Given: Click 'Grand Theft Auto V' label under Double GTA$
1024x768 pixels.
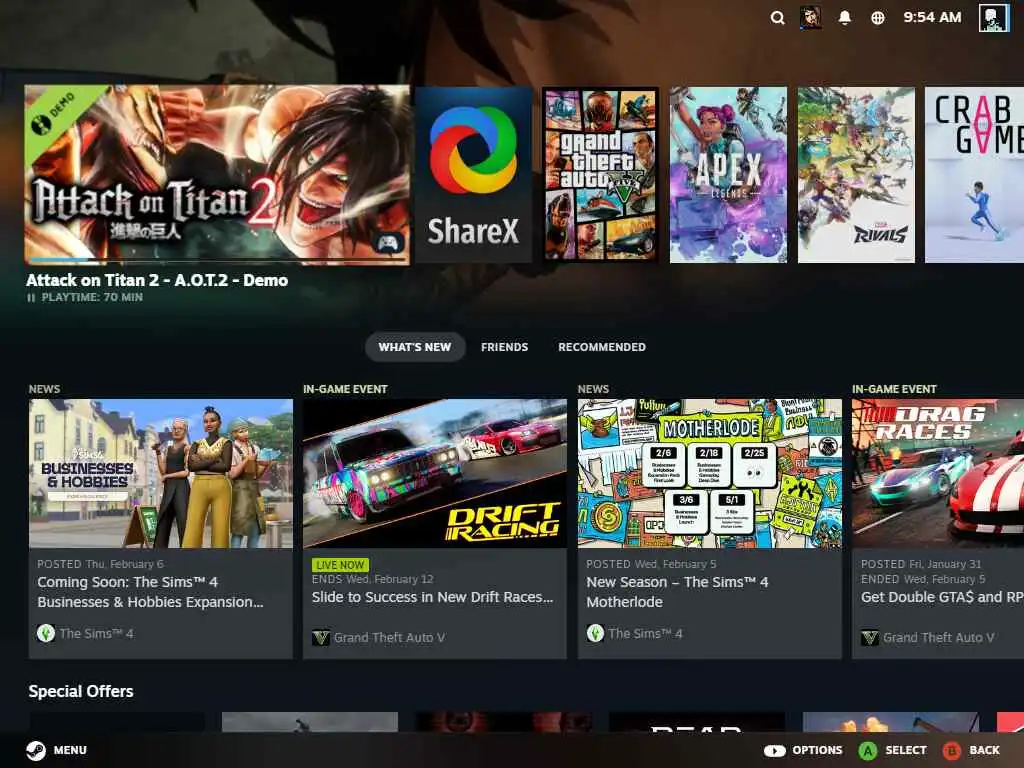Looking at the screenshot, I should pyautogui.click(x=939, y=637).
